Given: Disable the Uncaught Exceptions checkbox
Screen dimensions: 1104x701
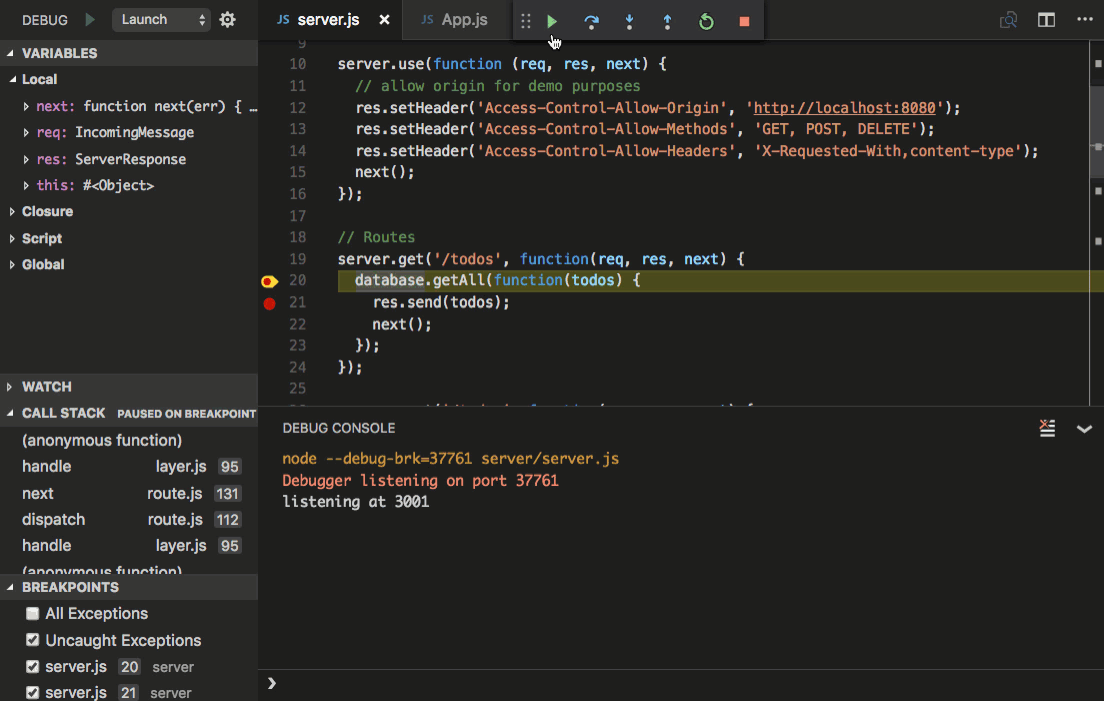Looking at the screenshot, I should pyautogui.click(x=32, y=640).
